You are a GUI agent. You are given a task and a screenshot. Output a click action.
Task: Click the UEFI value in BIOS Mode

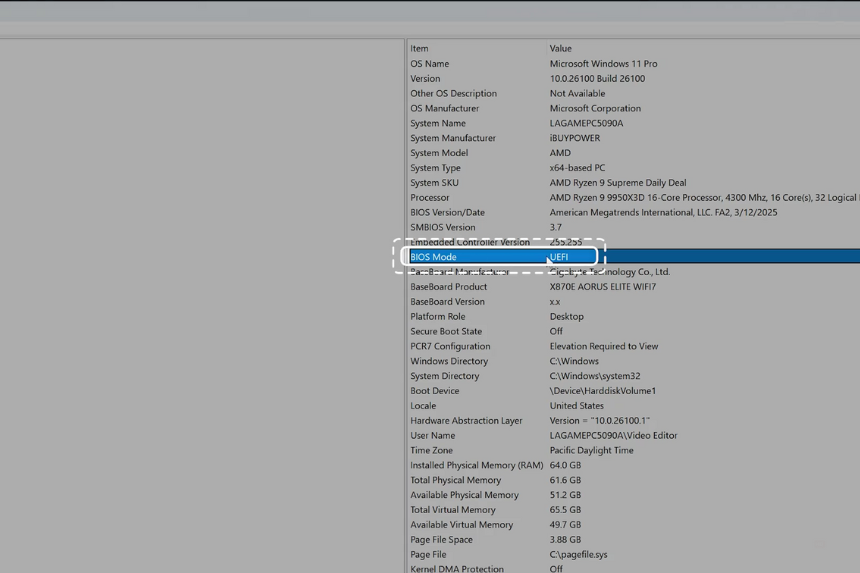pyautogui.click(x=559, y=257)
